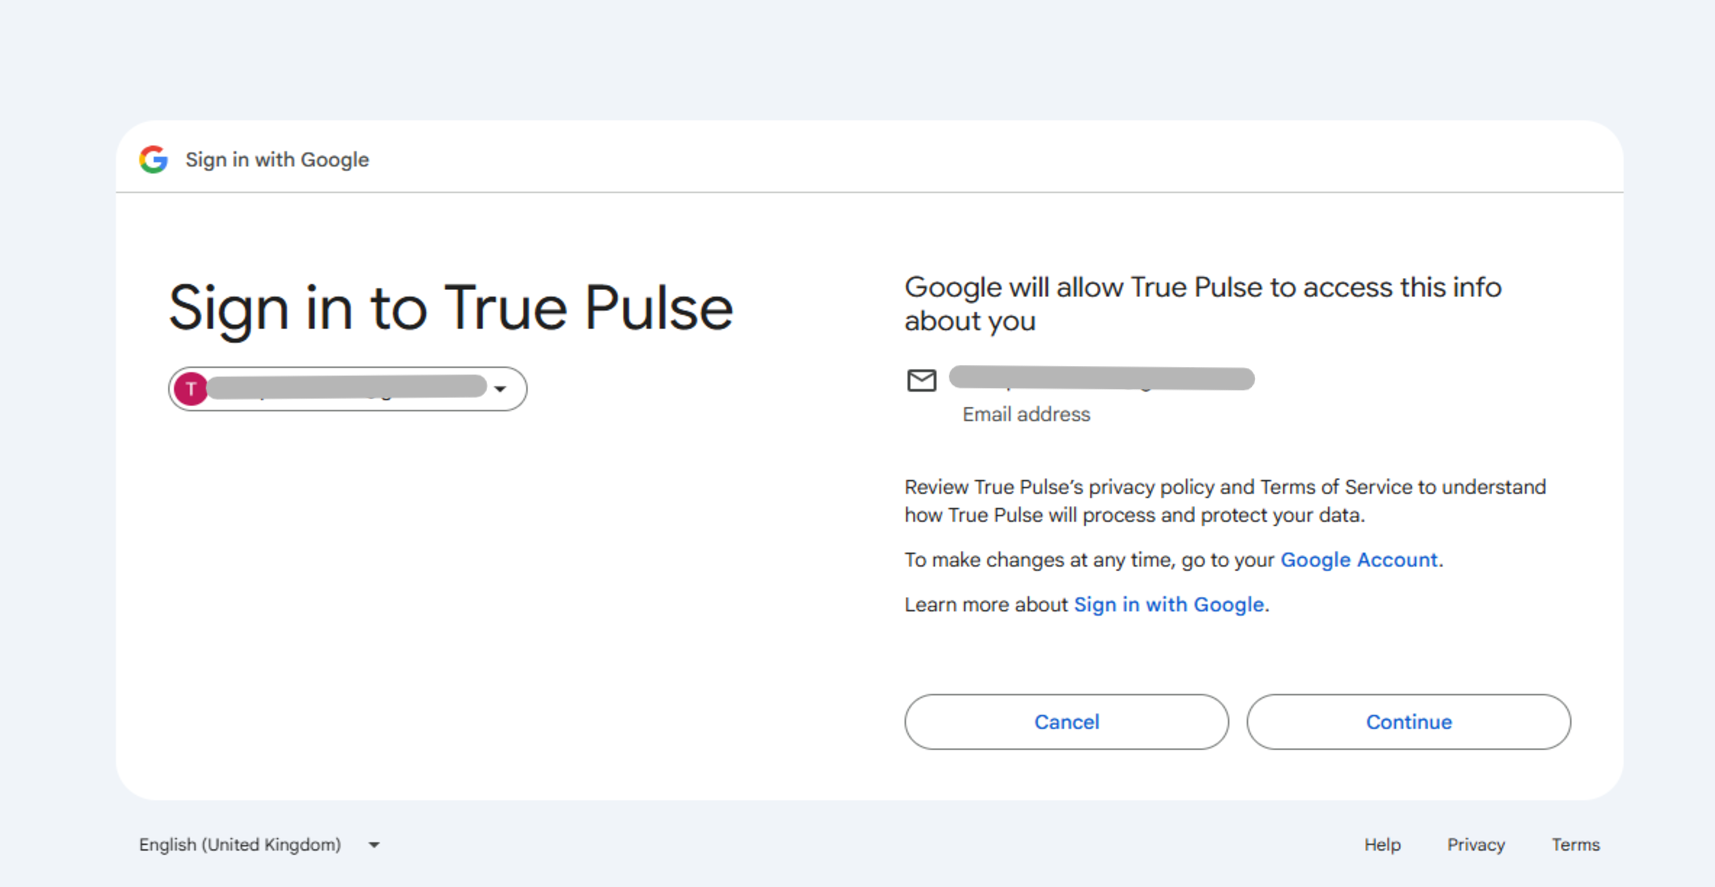Click the Google G logo
1715x887 pixels.
153,159
